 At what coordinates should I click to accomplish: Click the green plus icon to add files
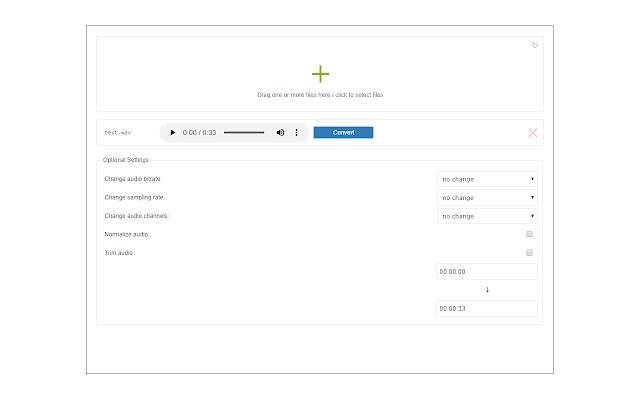[x=320, y=74]
